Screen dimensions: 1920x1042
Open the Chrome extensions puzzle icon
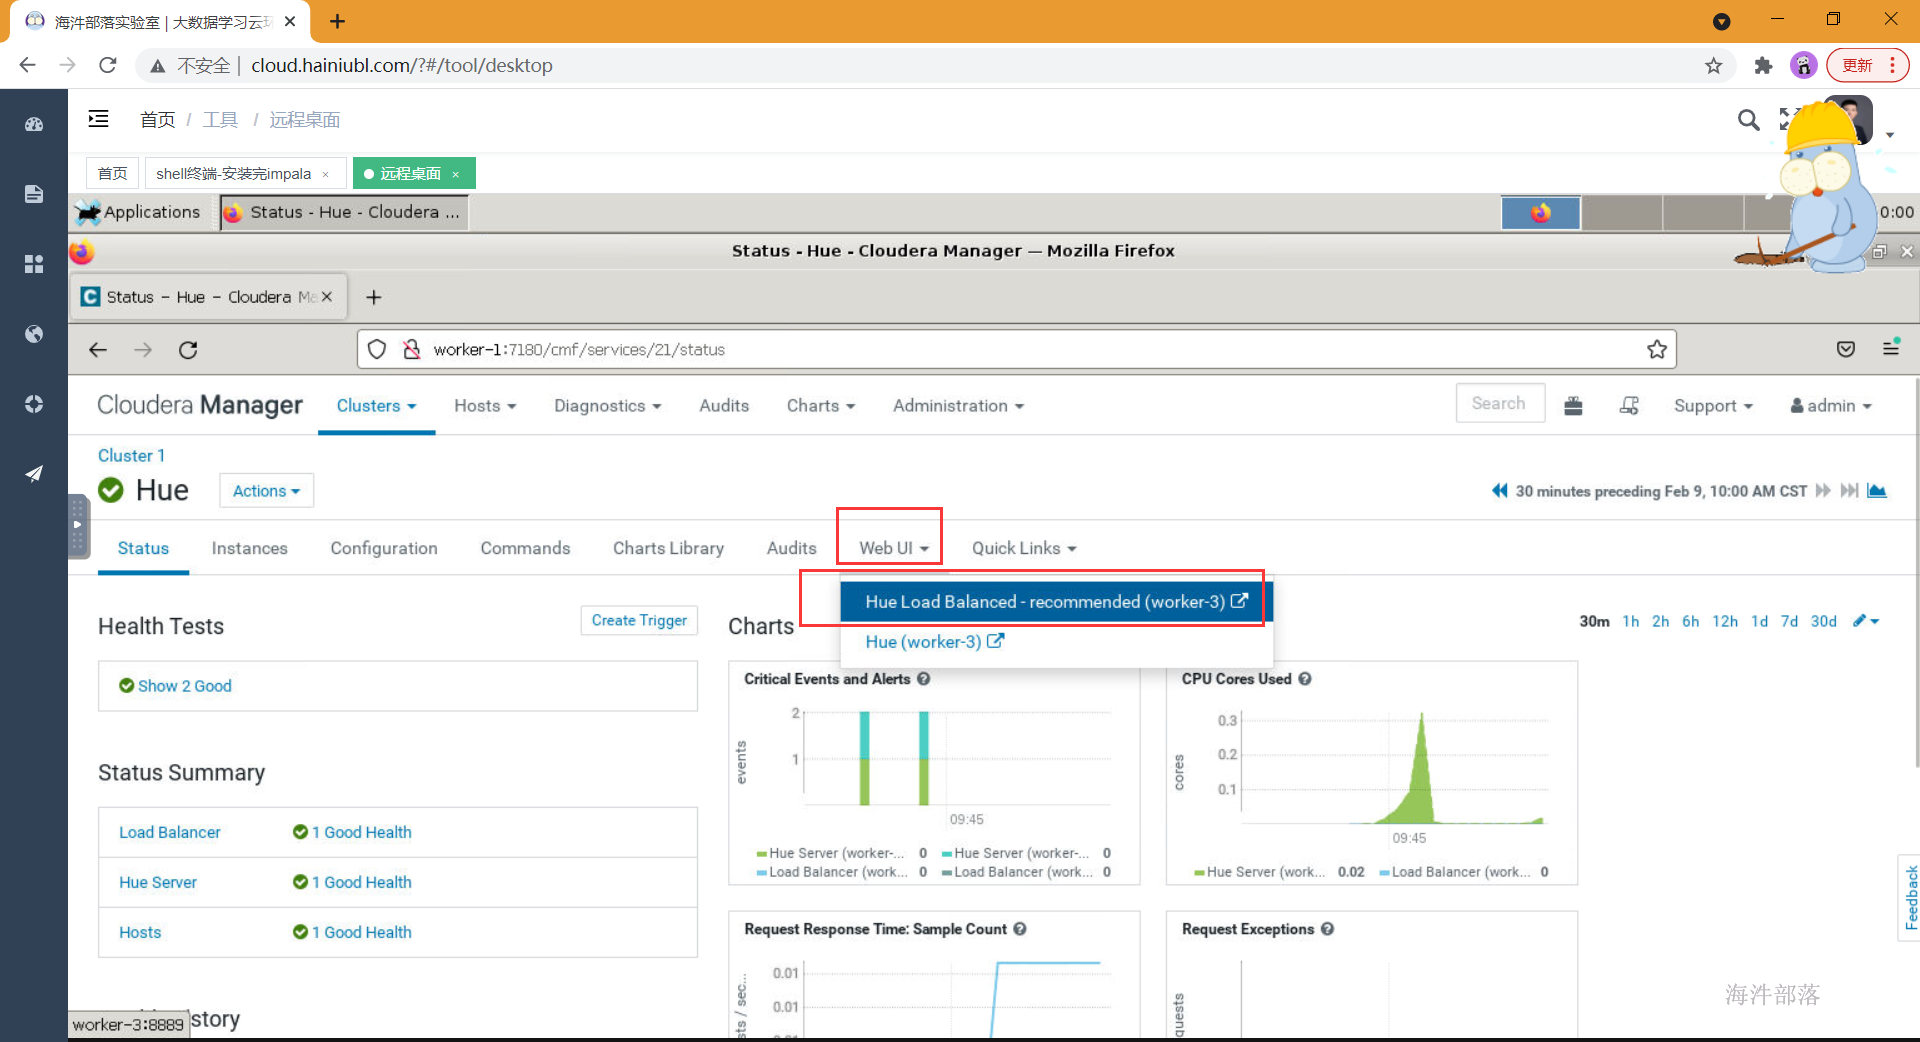1763,66
